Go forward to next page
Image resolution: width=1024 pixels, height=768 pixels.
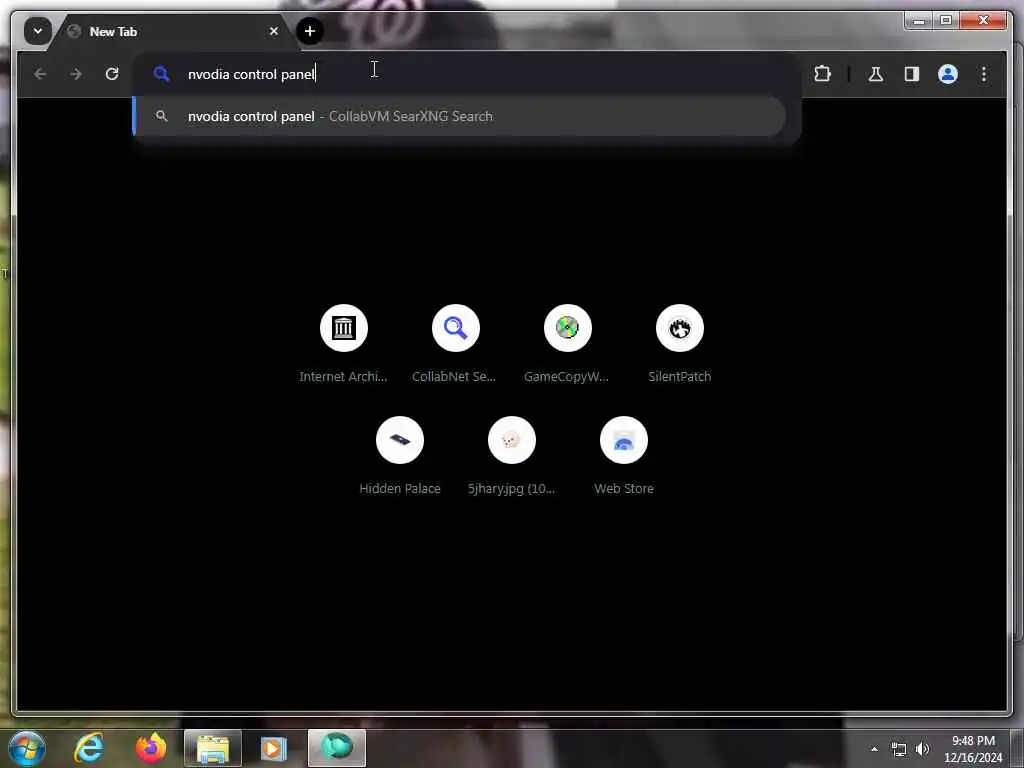[x=76, y=74]
